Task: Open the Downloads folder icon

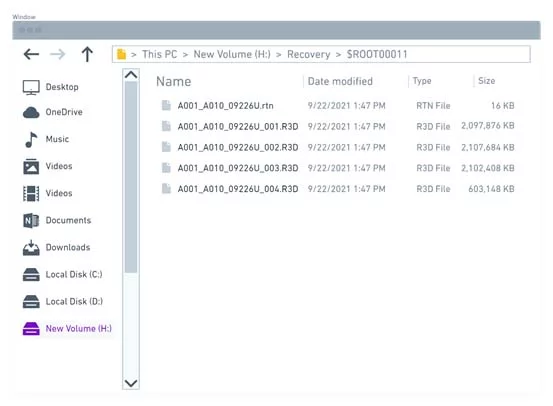Action: [x=31, y=248]
